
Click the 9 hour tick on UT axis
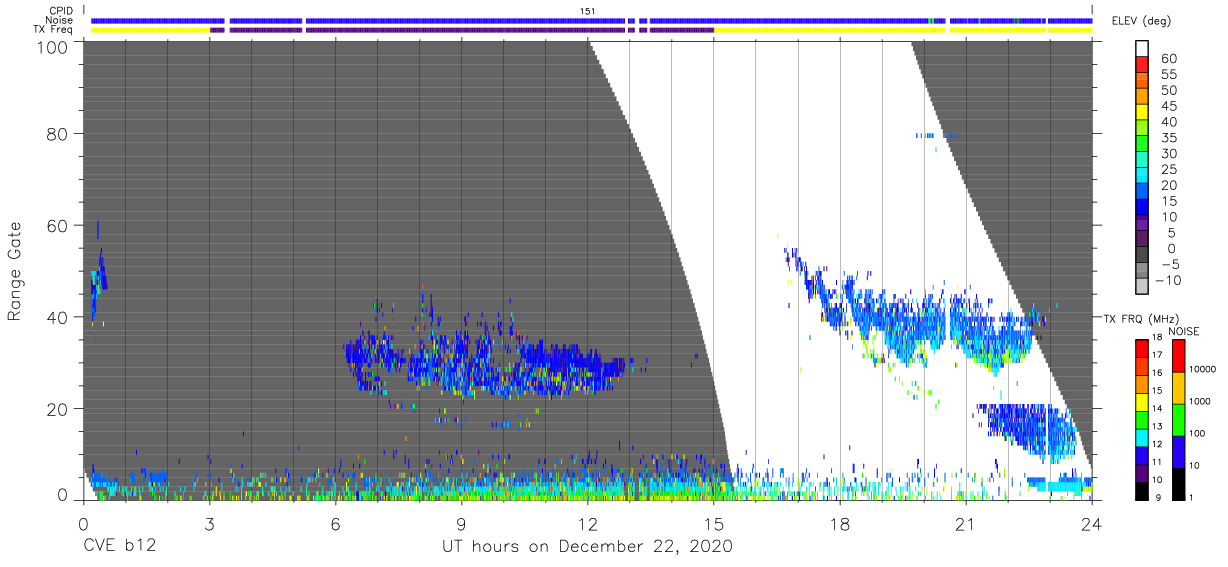click(x=461, y=524)
